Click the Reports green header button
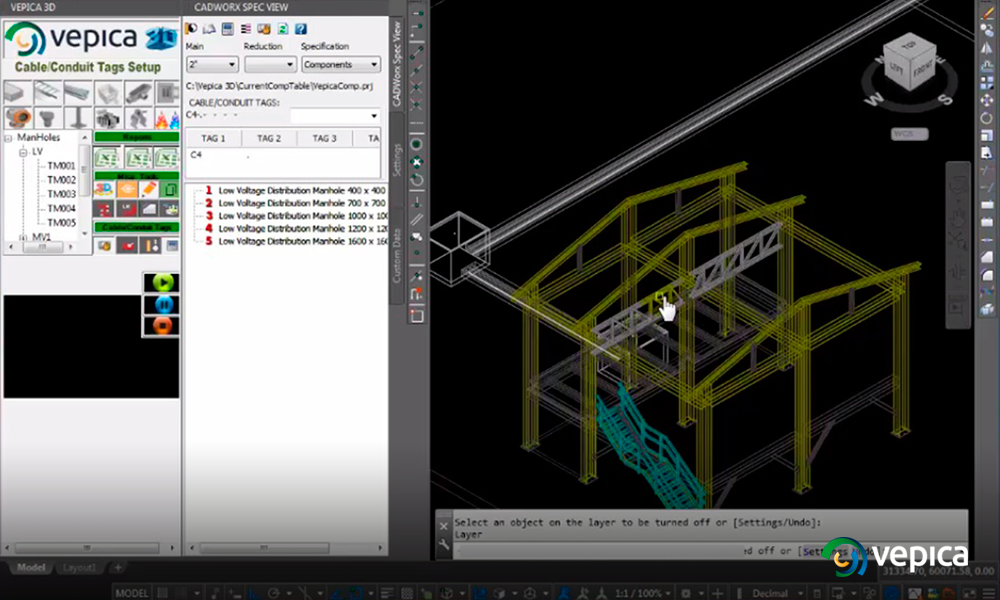Viewport: 1000px width, 600px height. click(x=136, y=137)
